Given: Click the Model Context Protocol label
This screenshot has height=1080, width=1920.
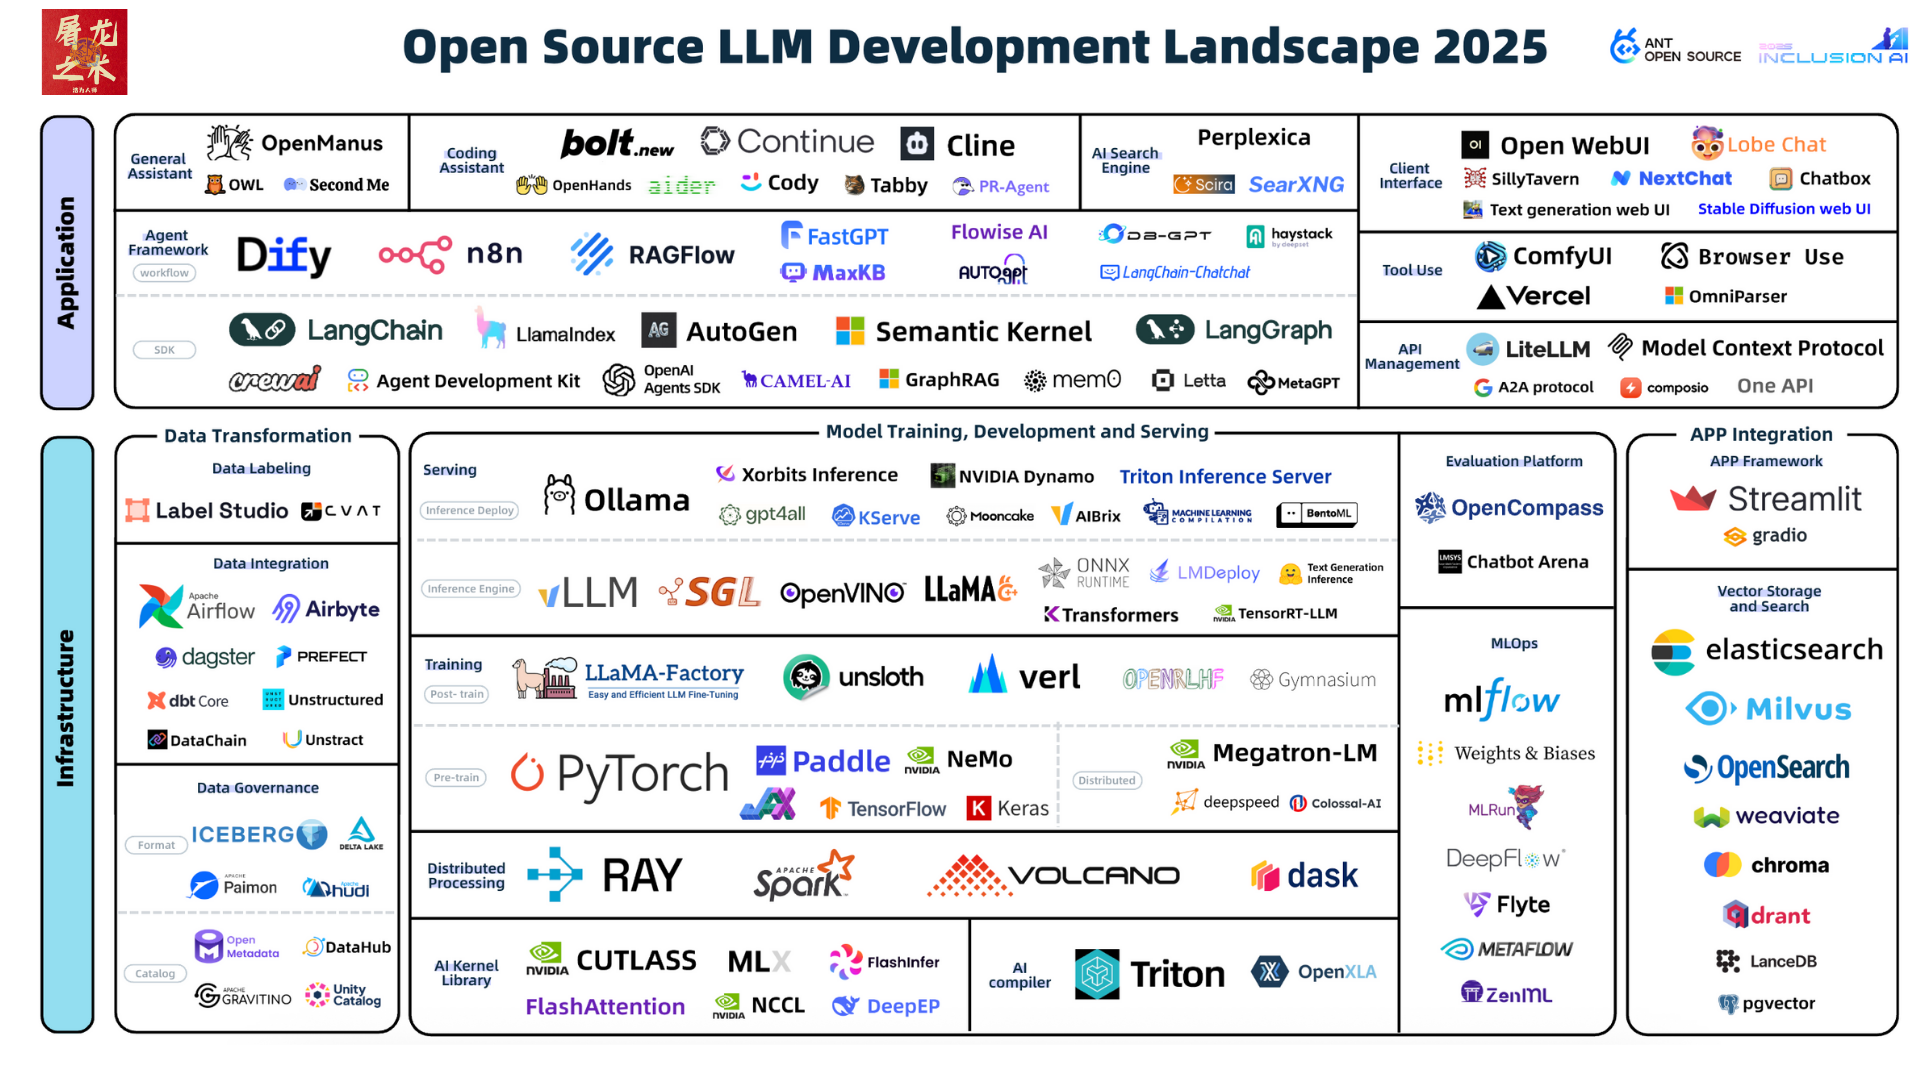Looking at the screenshot, I should 1762,348.
